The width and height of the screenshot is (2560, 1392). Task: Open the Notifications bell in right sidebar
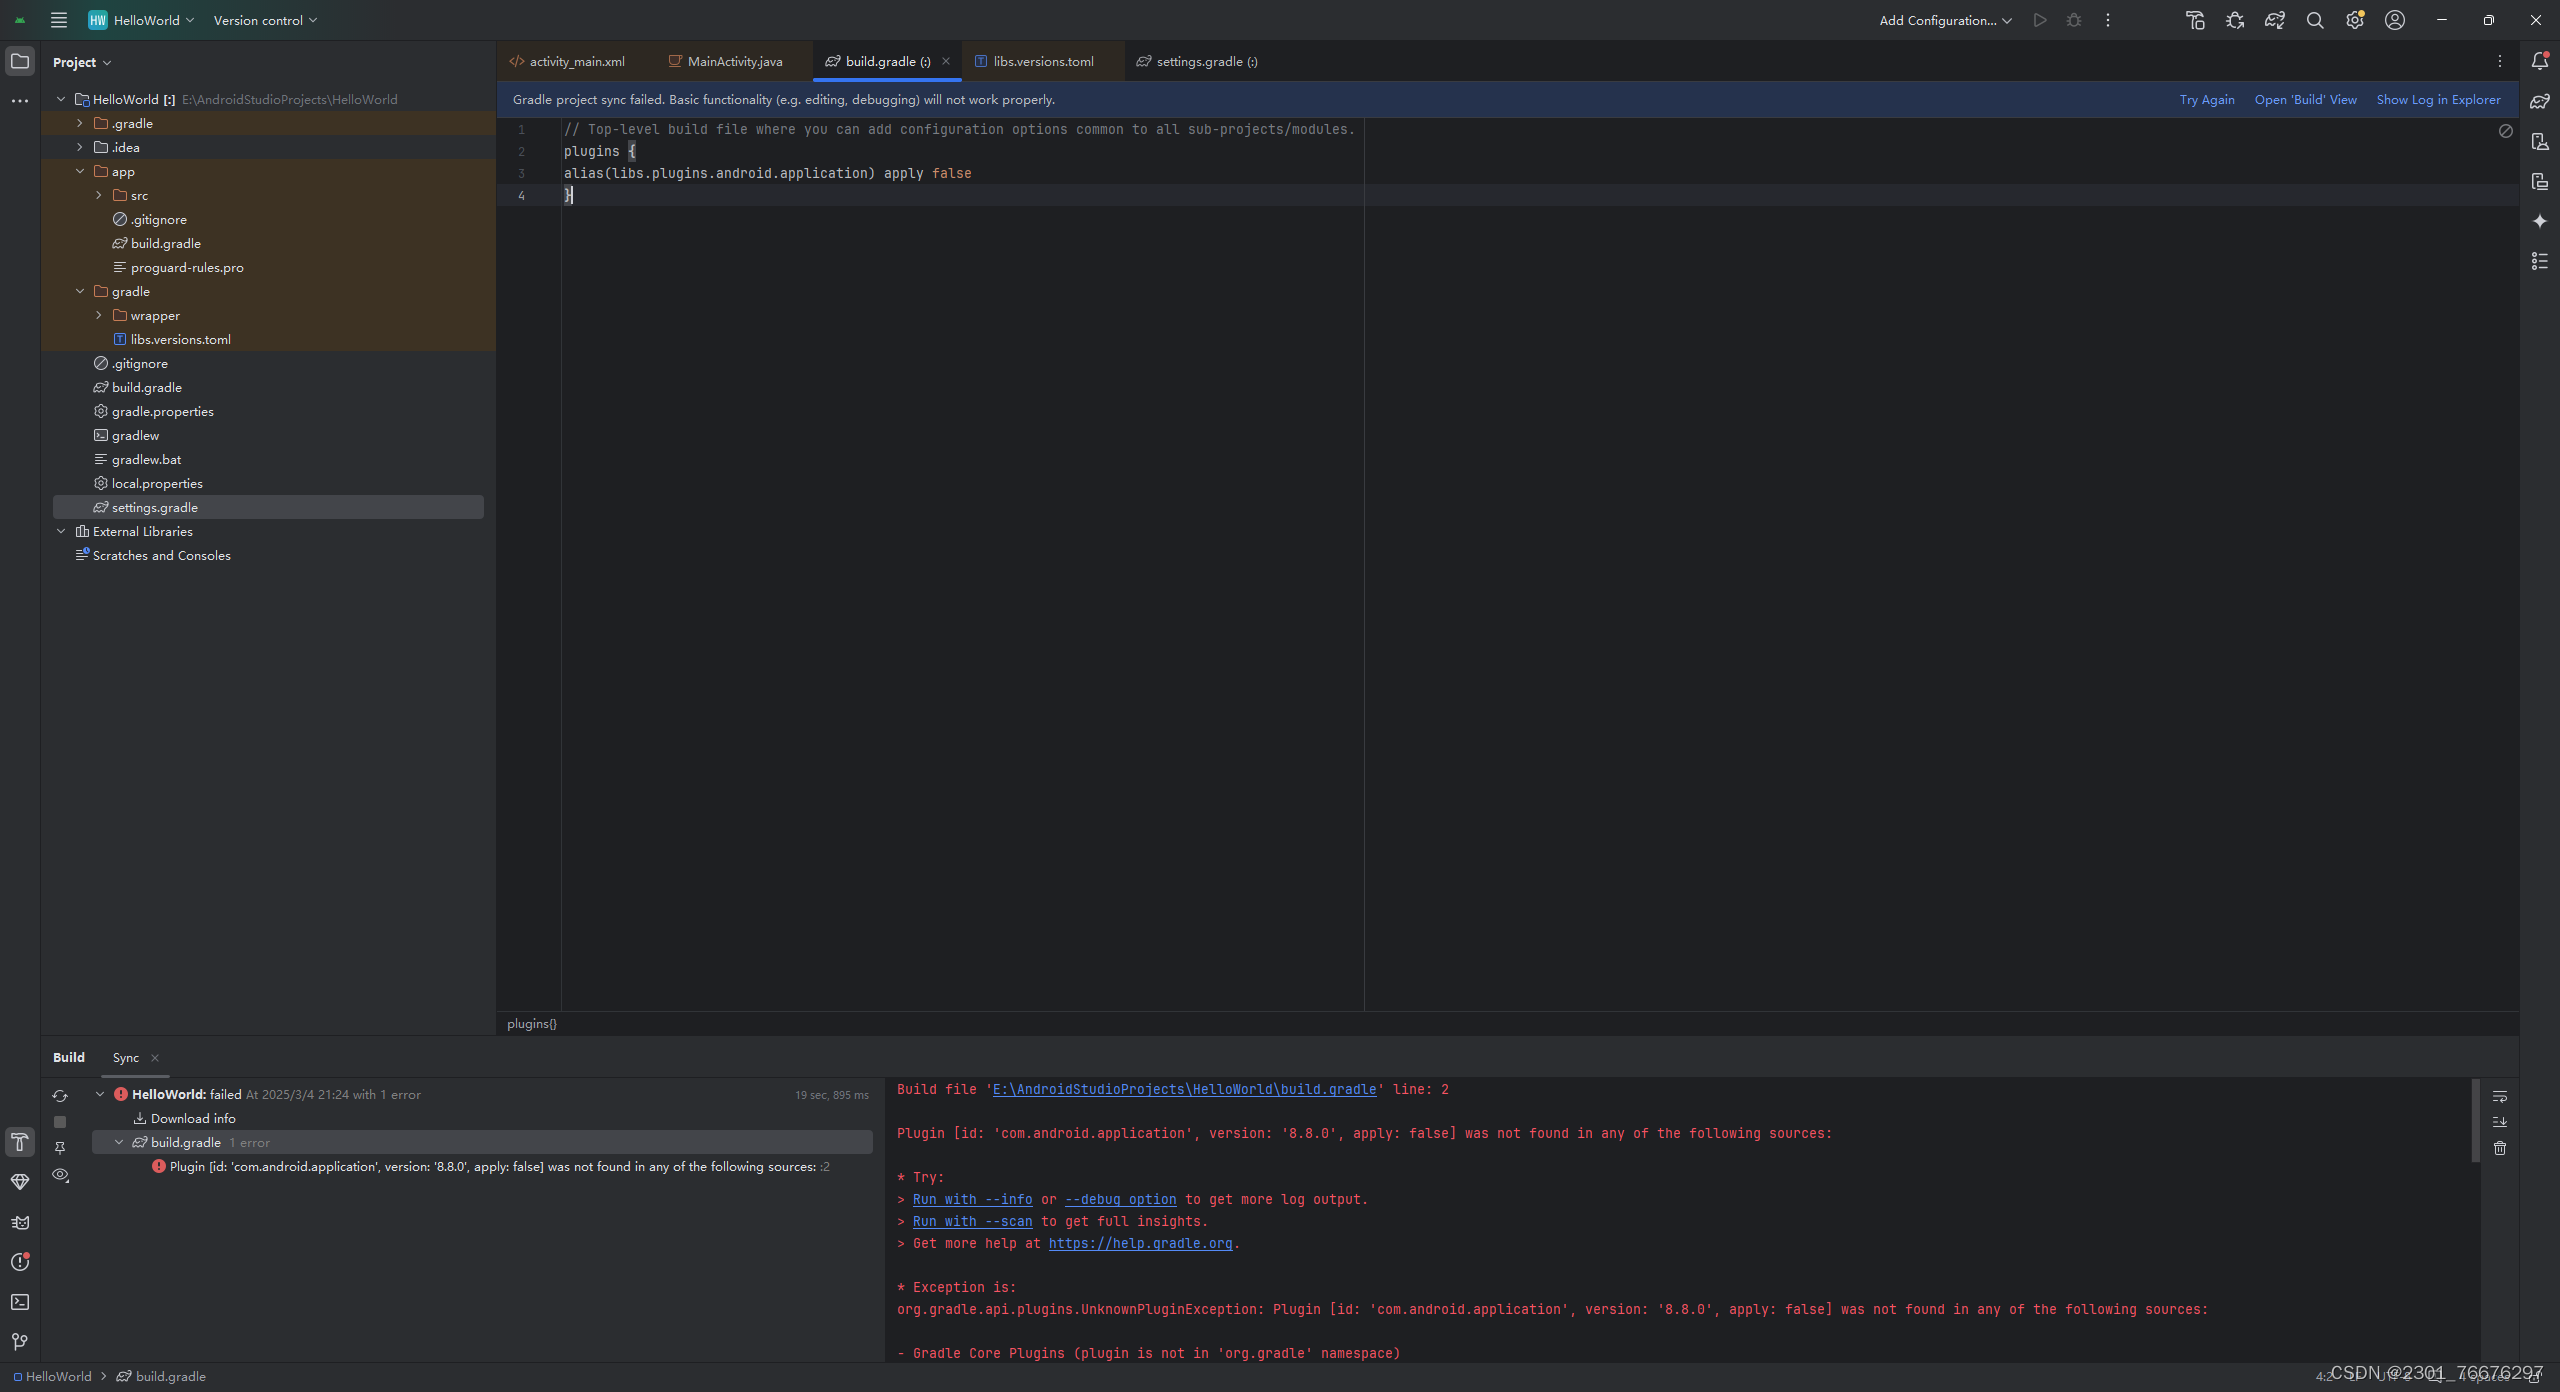pyautogui.click(x=2540, y=60)
